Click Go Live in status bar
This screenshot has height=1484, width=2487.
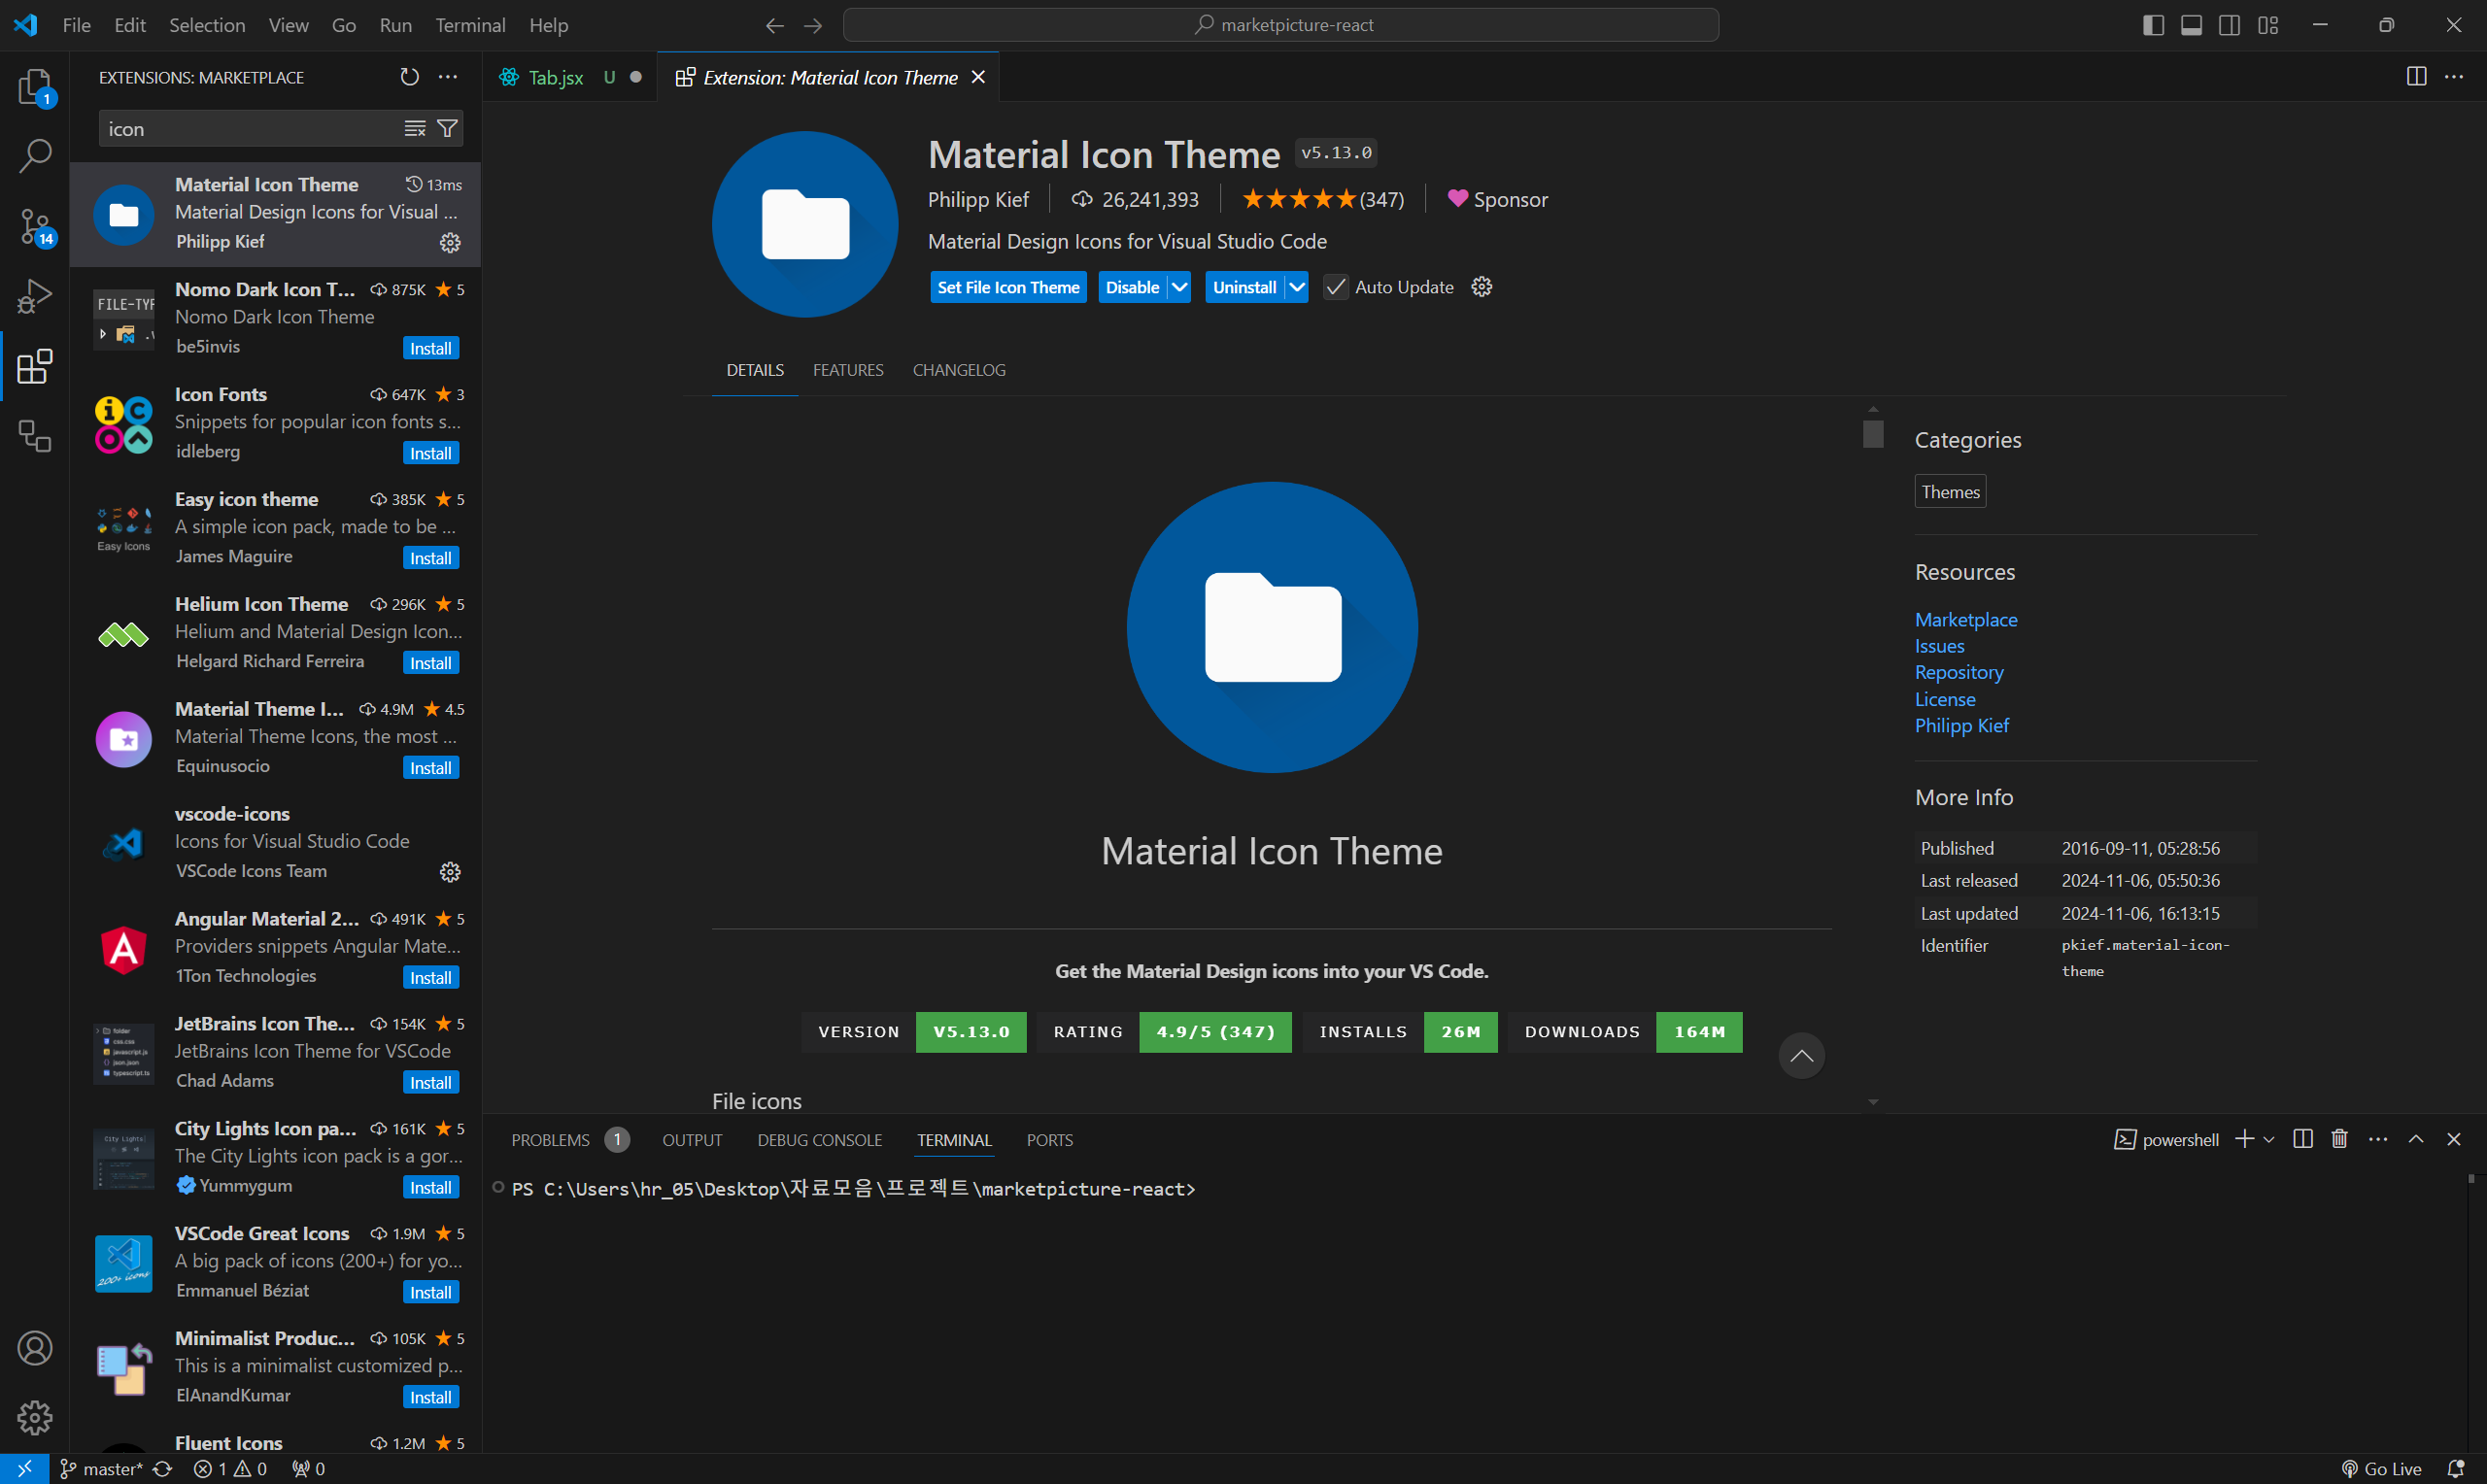[x=2380, y=1468]
